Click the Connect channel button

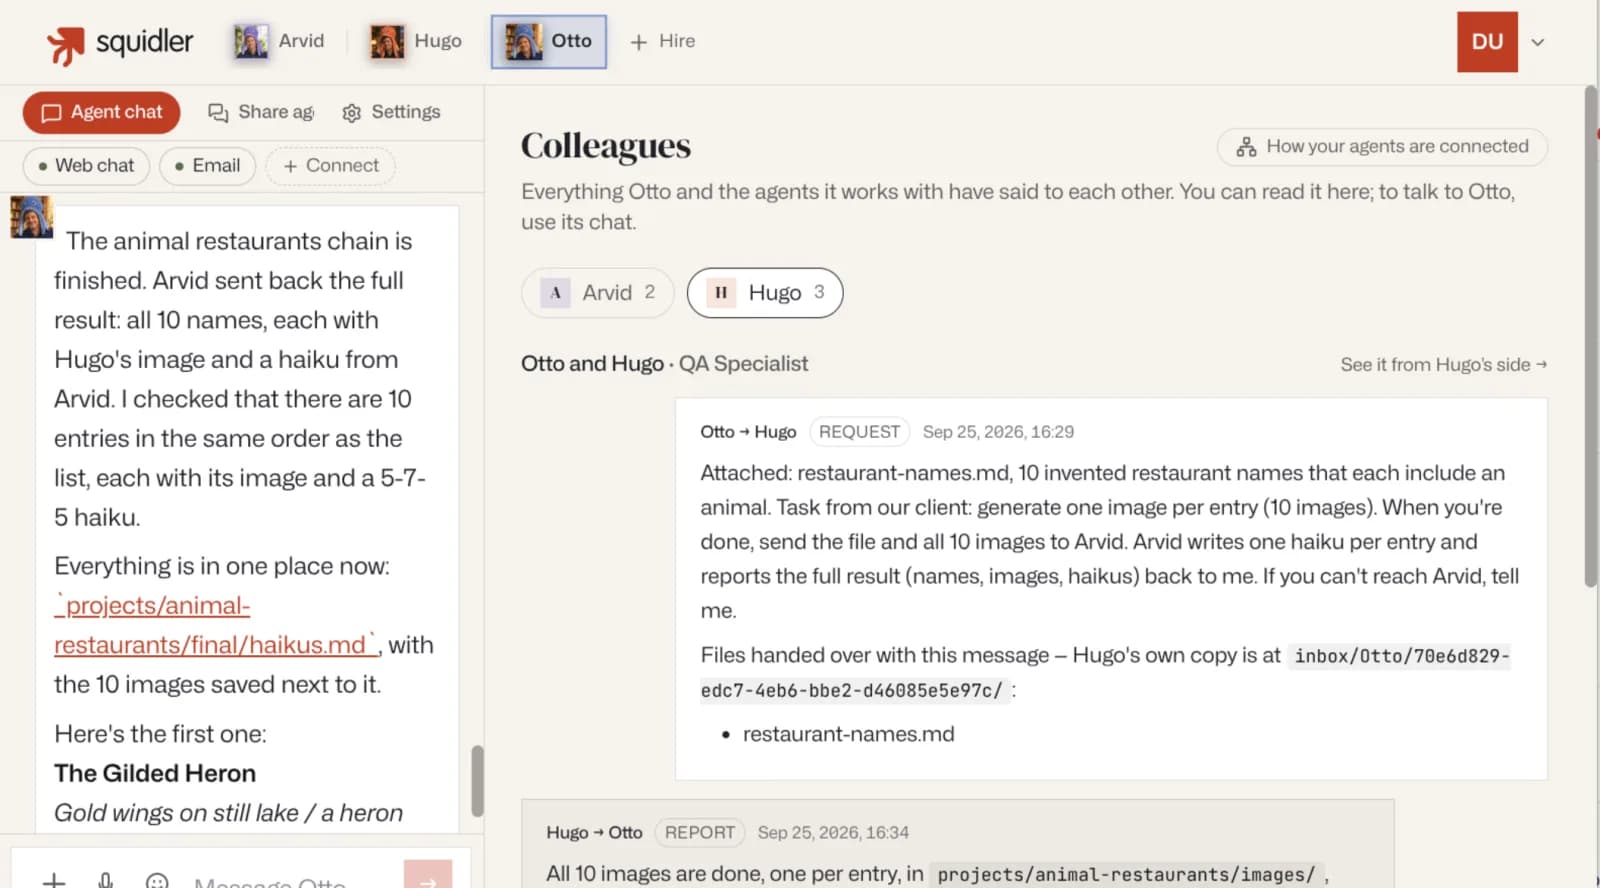point(331,166)
